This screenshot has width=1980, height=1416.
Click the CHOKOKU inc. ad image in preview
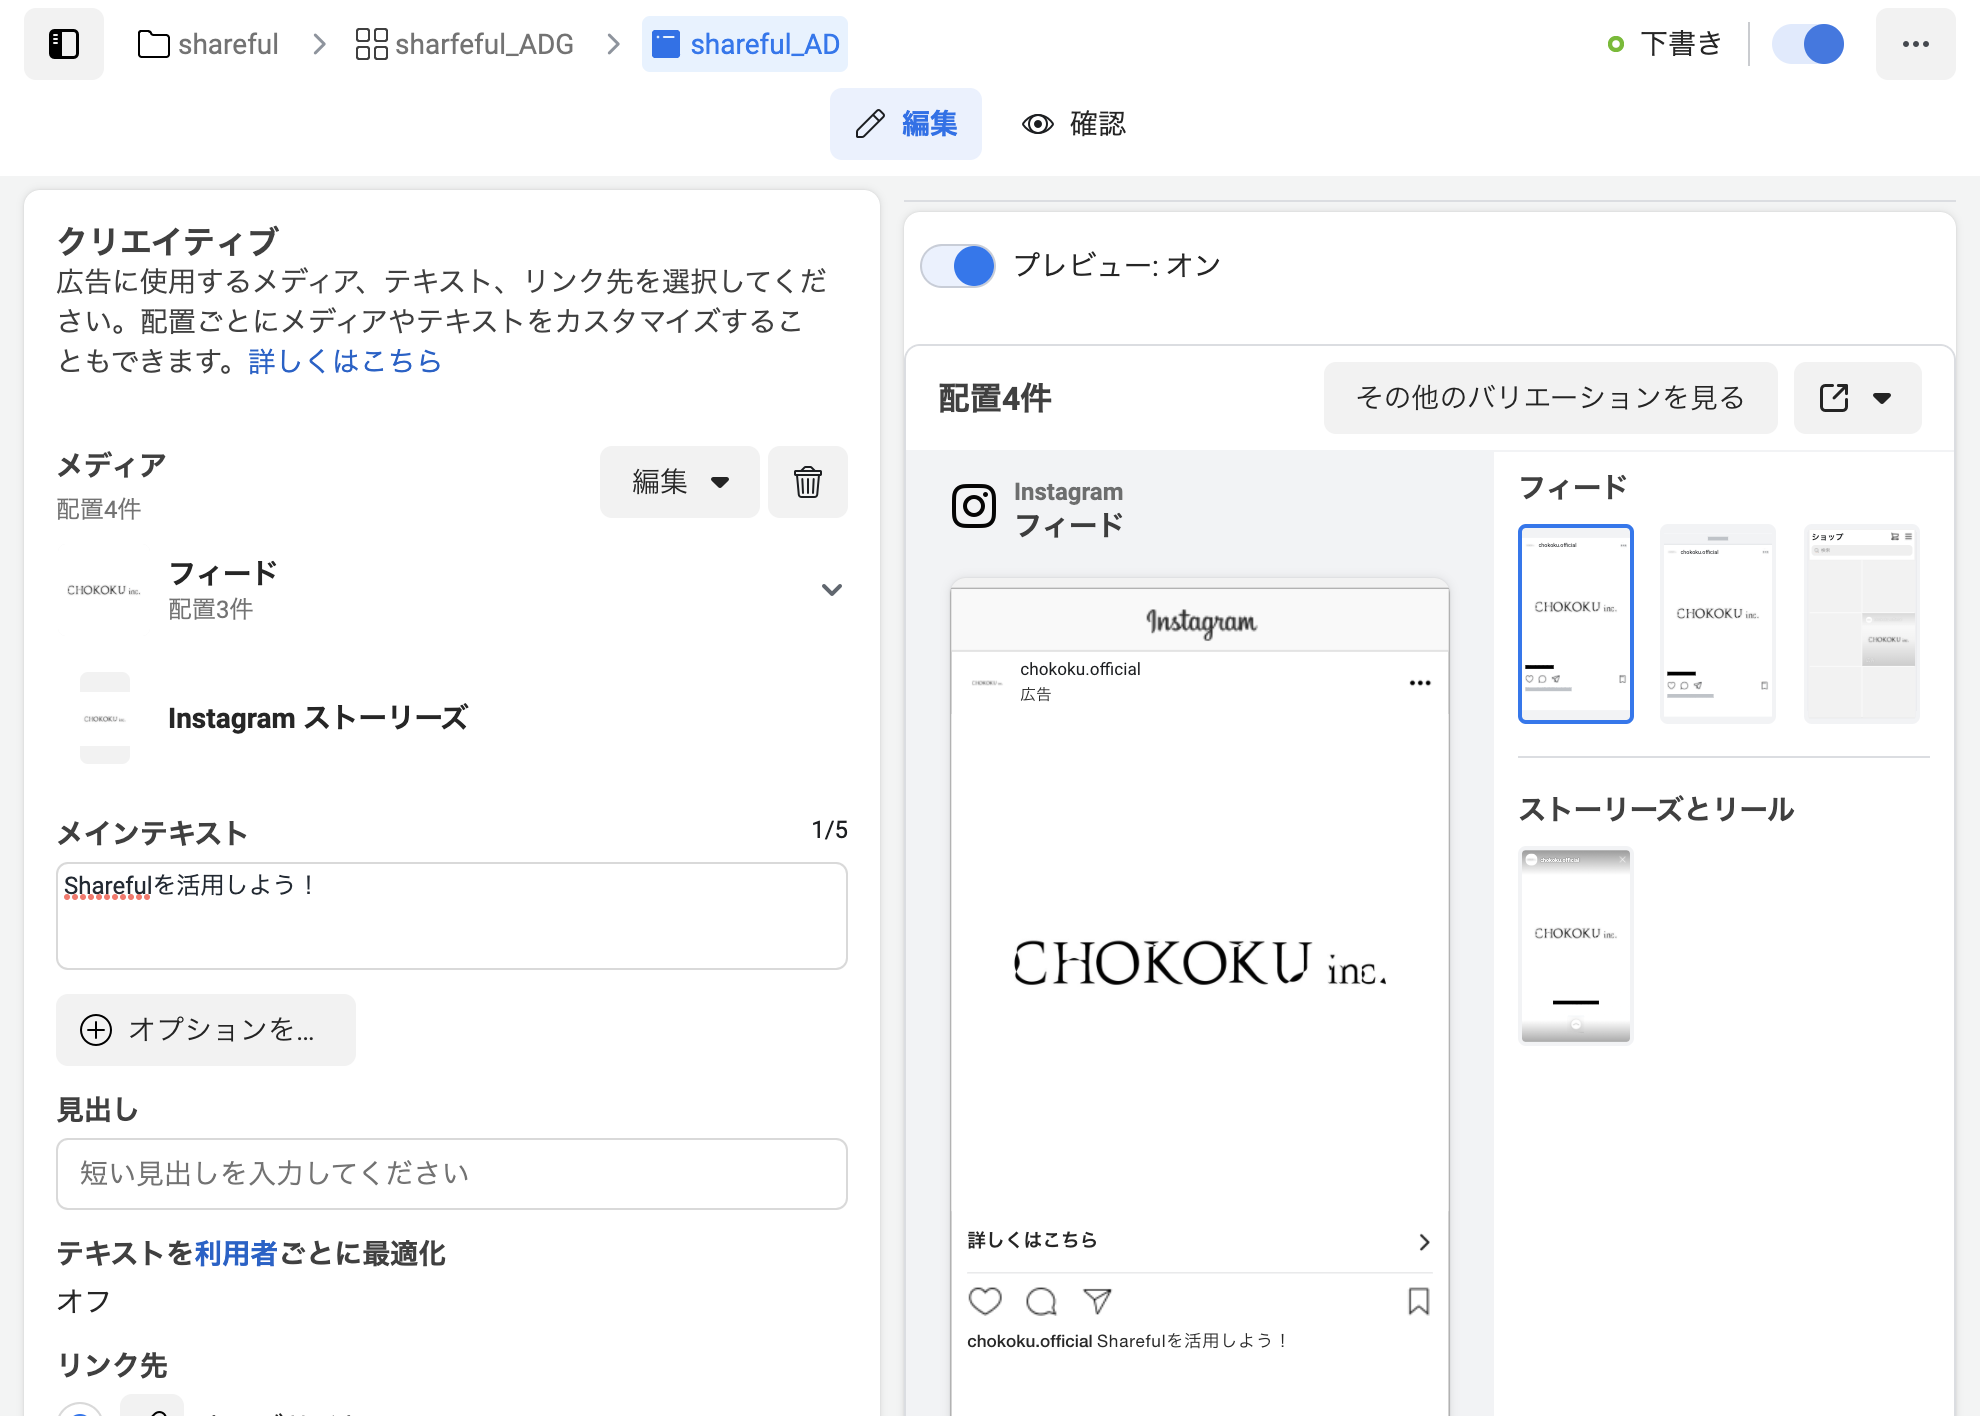tap(1200, 962)
